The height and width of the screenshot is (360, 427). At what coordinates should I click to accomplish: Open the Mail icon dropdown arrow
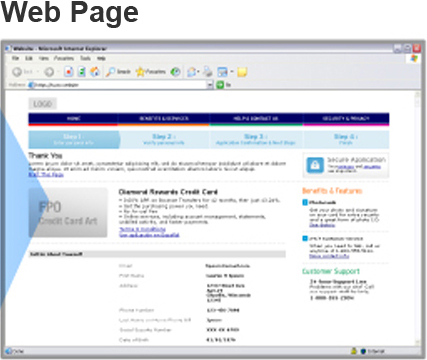click(x=198, y=72)
